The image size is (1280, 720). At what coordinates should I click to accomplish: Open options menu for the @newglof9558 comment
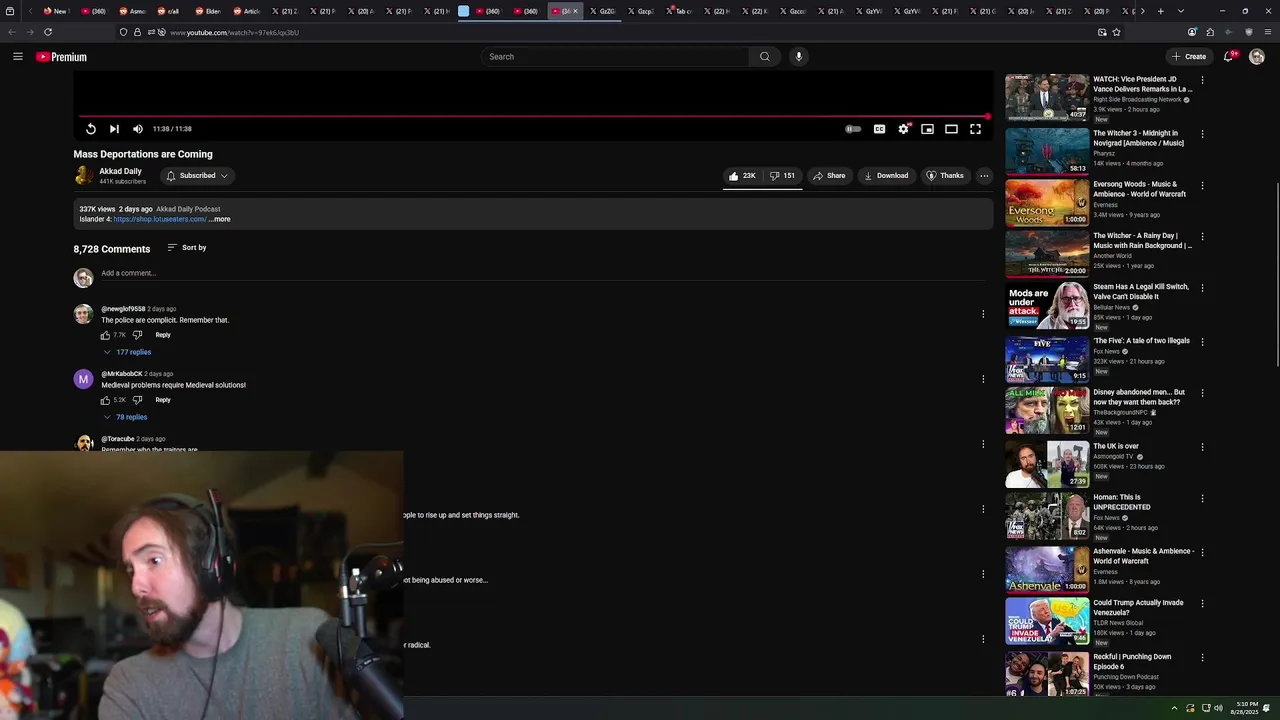(x=983, y=314)
